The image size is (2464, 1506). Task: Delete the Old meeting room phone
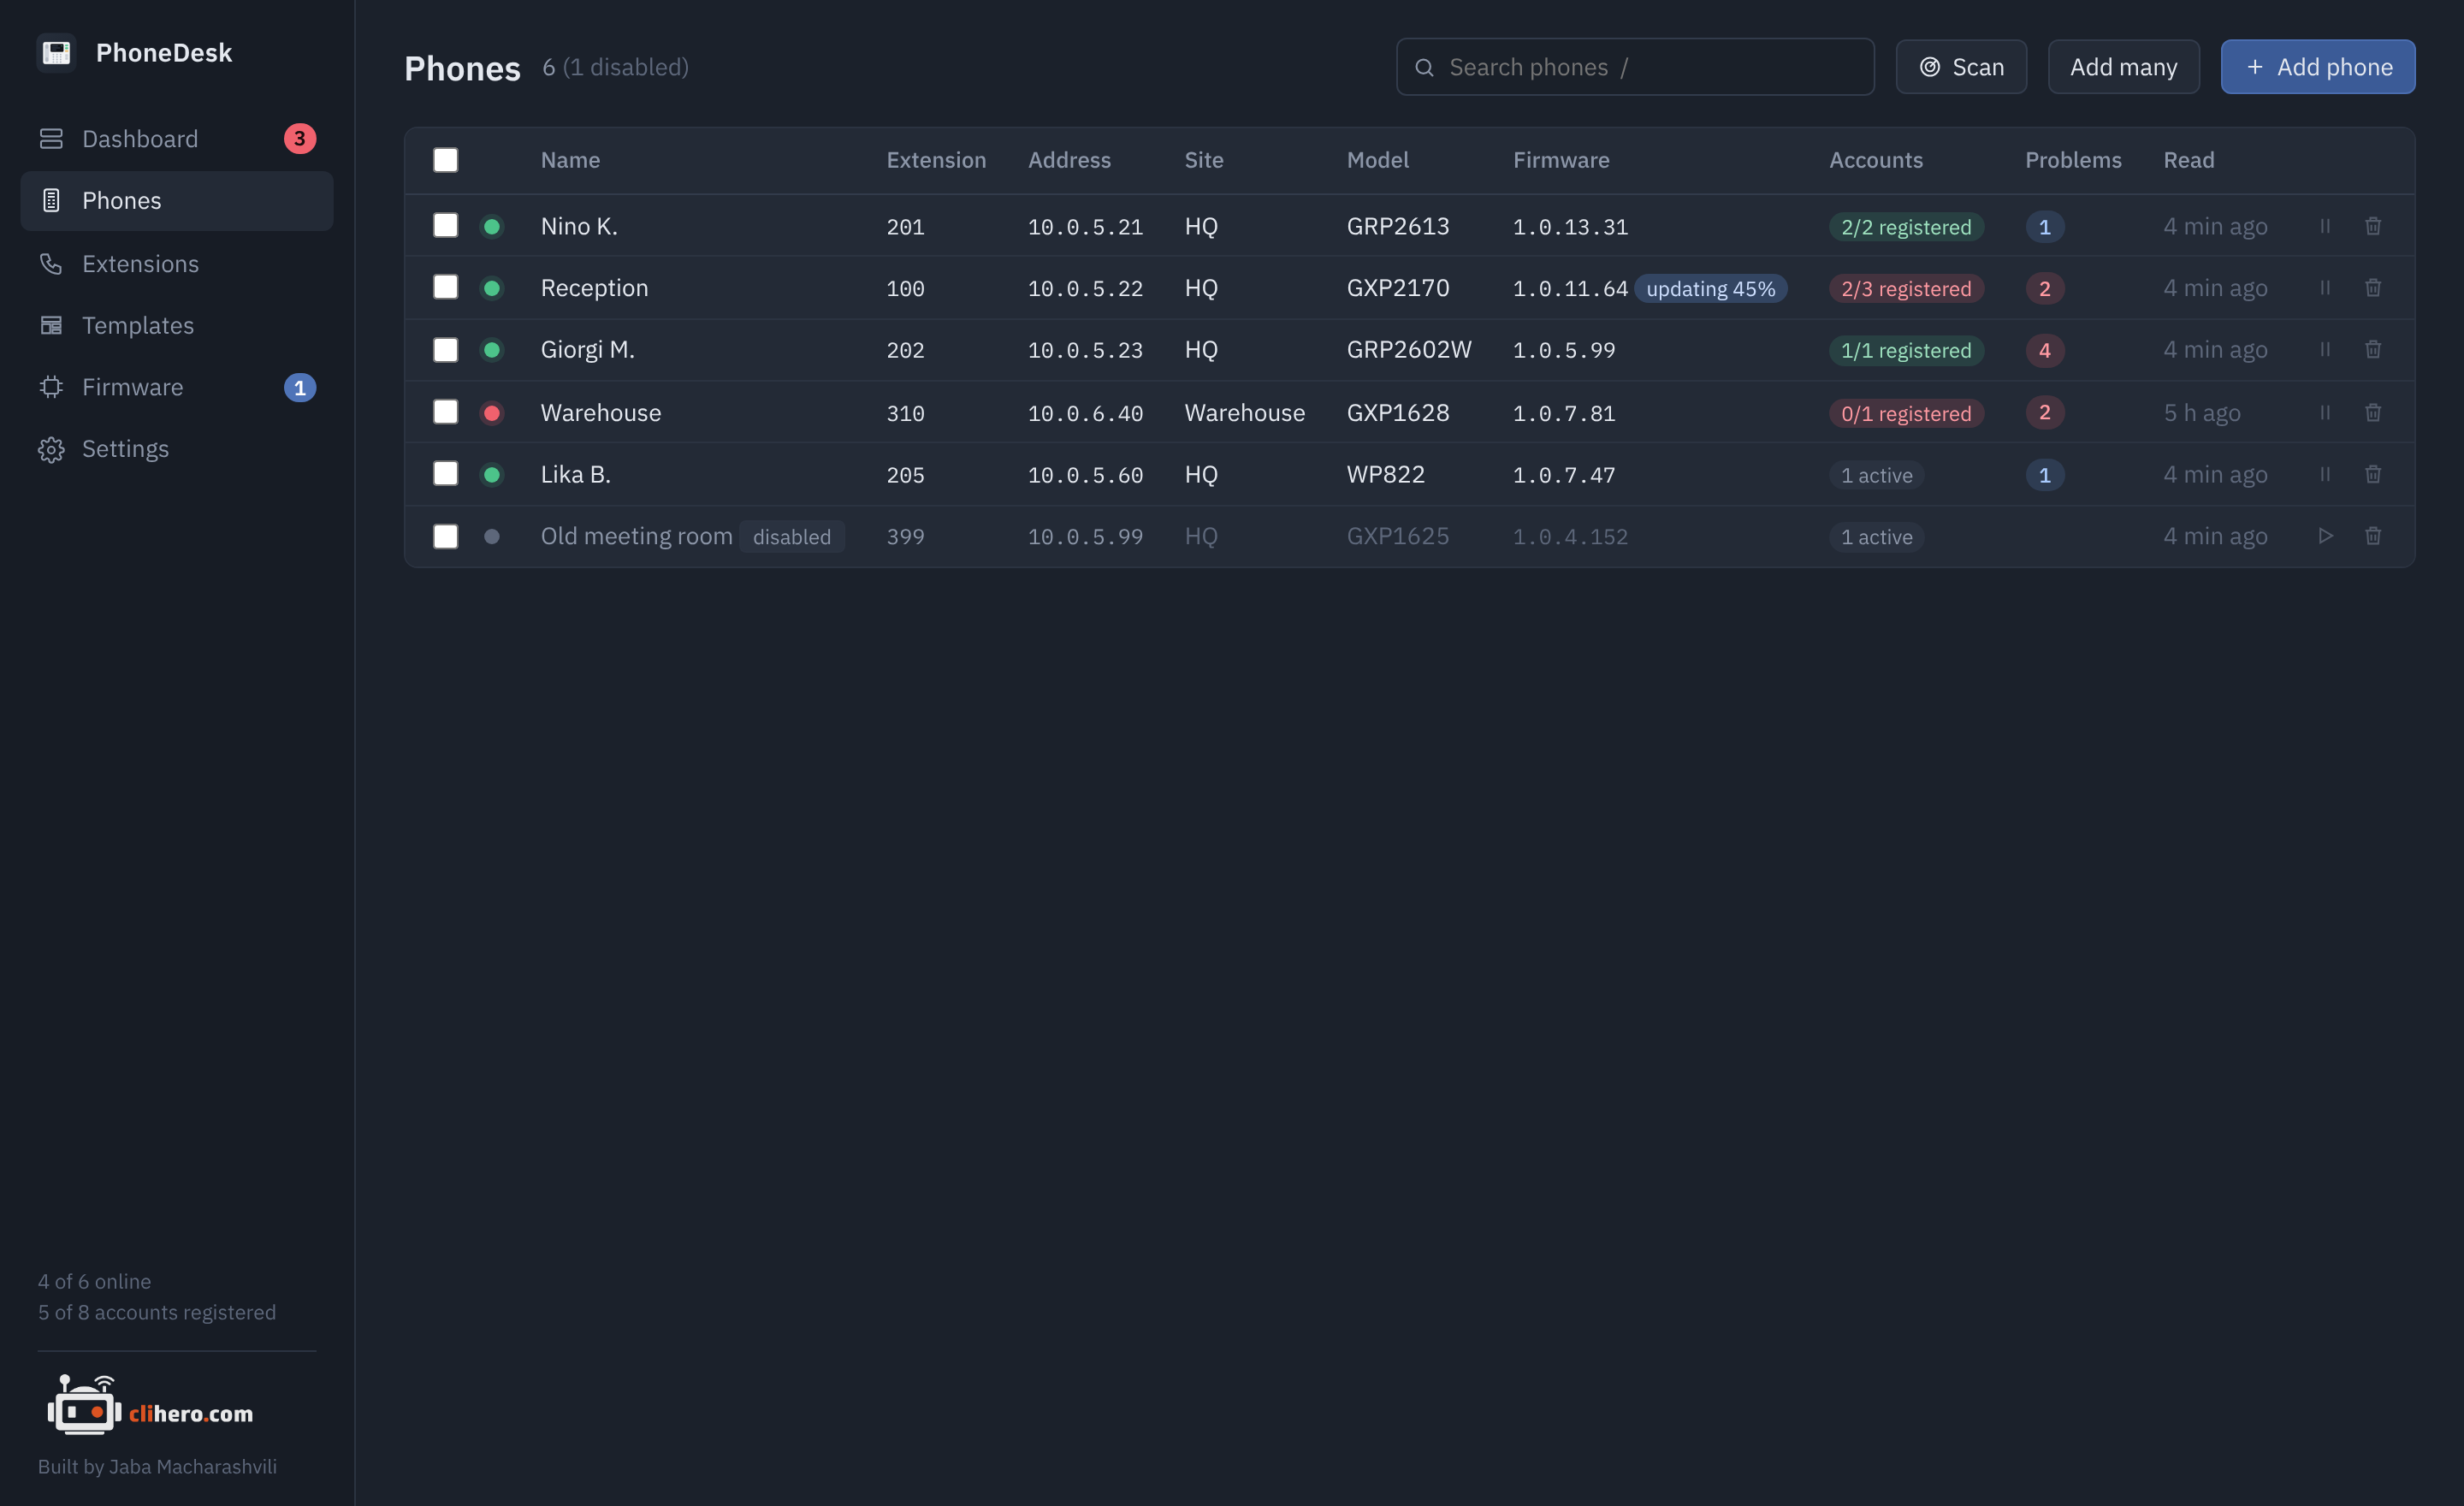pyautogui.click(x=2373, y=536)
